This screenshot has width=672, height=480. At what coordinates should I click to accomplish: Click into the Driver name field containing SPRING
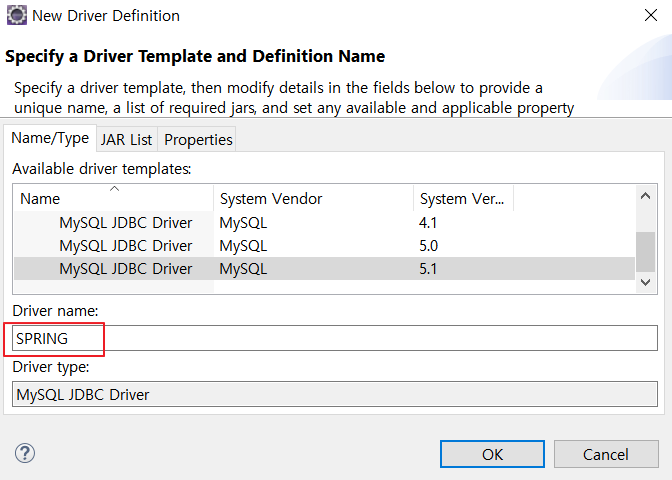pyautogui.click(x=335, y=338)
